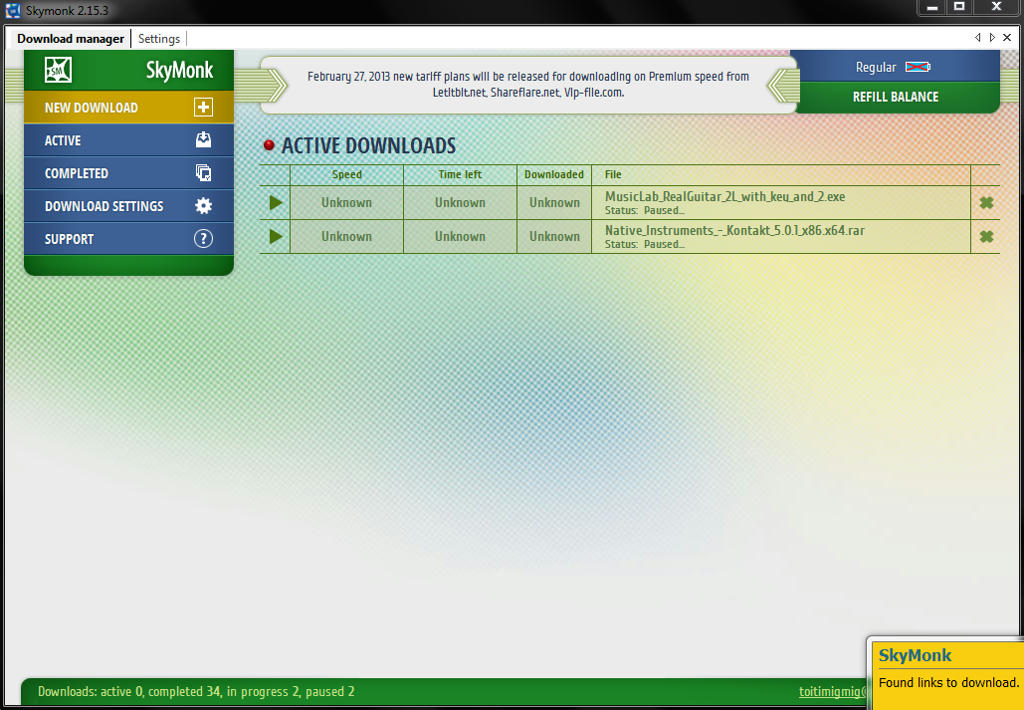Close the tab panel with X
The image size is (1024, 710).
click(x=1007, y=38)
